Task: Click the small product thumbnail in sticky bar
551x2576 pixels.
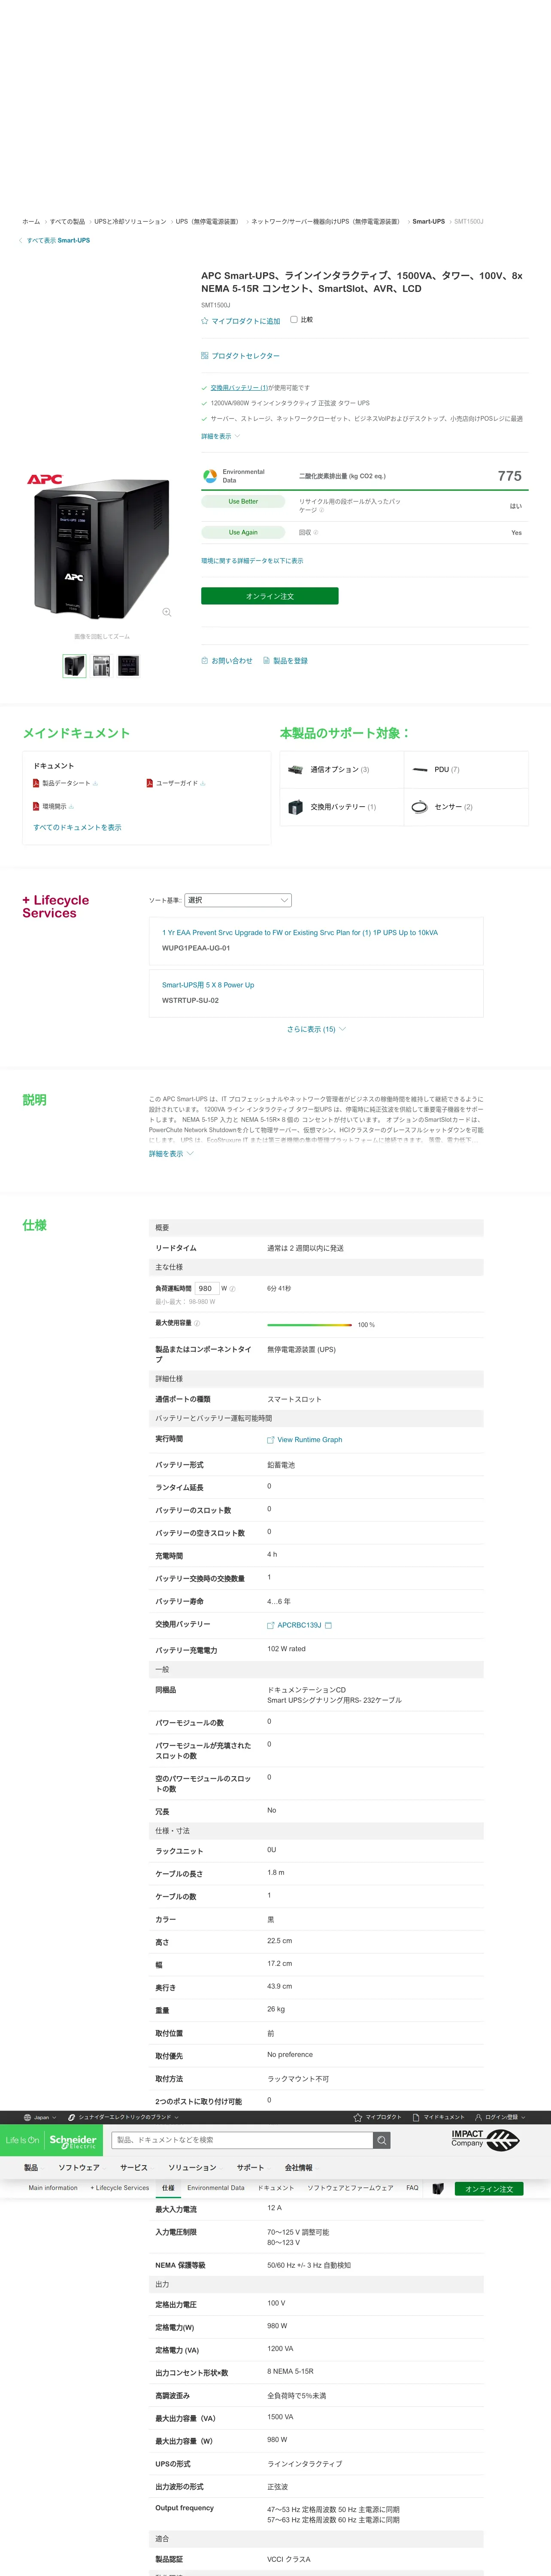Action: pyautogui.click(x=438, y=2189)
